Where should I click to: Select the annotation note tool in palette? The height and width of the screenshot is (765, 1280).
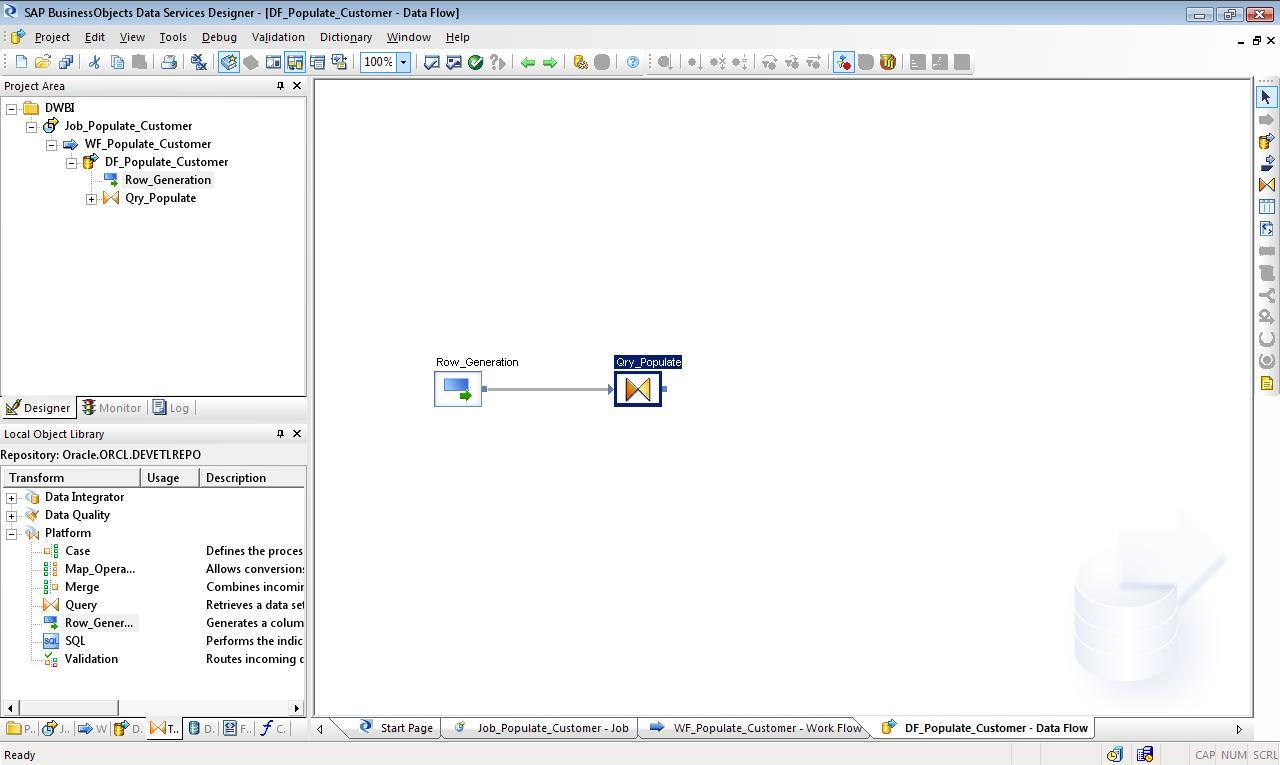click(1266, 383)
